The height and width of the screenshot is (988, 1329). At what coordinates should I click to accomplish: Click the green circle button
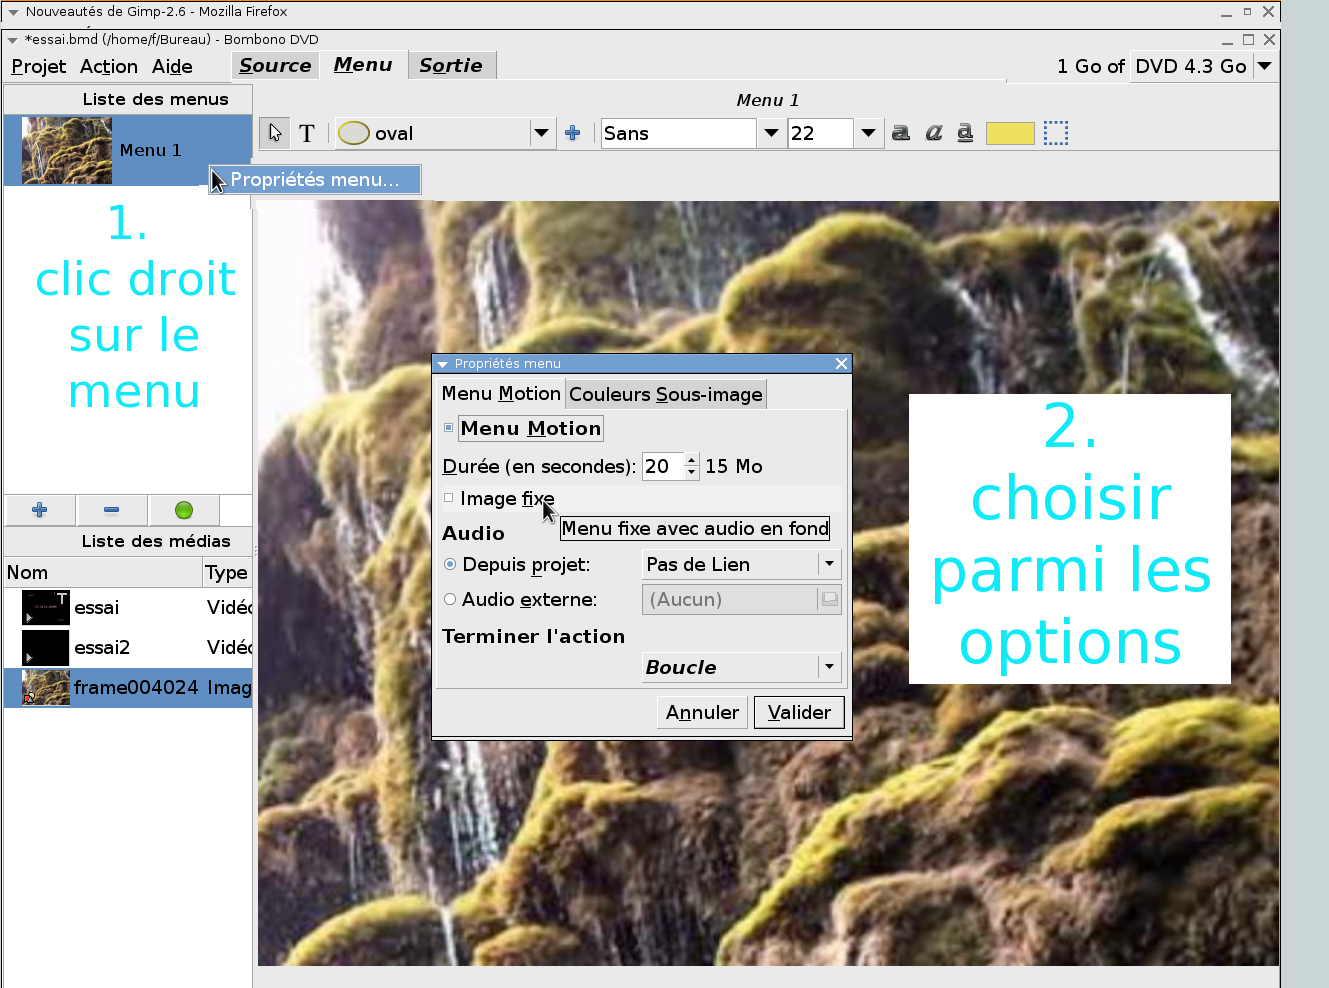tap(184, 510)
